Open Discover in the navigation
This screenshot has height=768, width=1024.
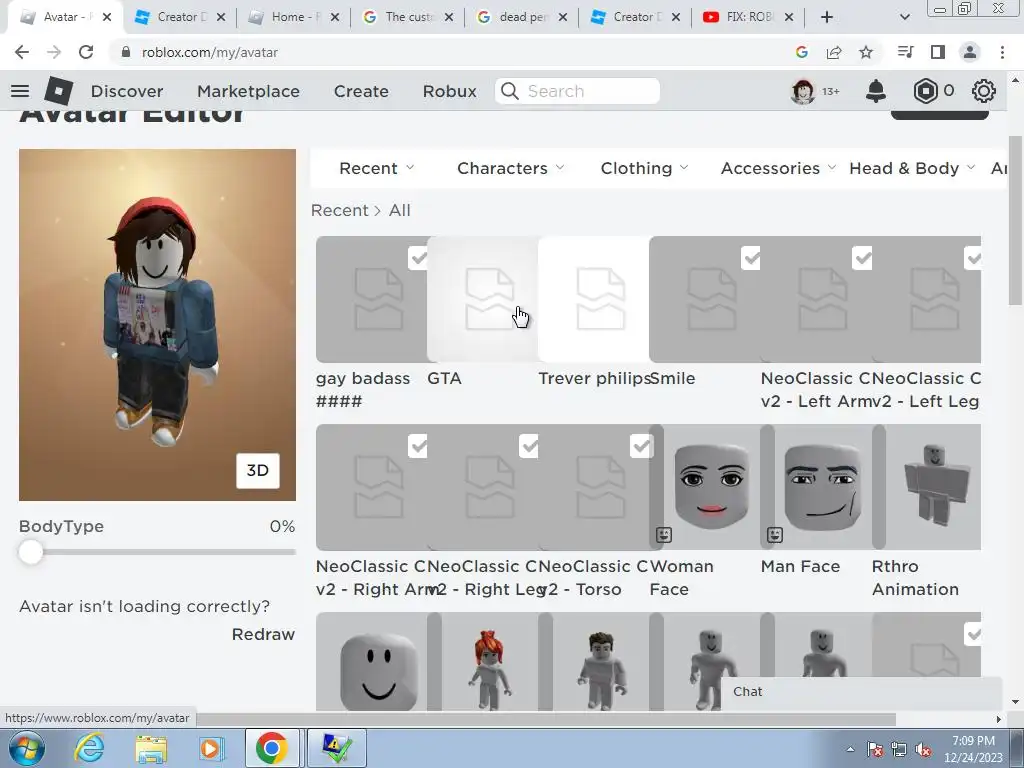tap(127, 91)
